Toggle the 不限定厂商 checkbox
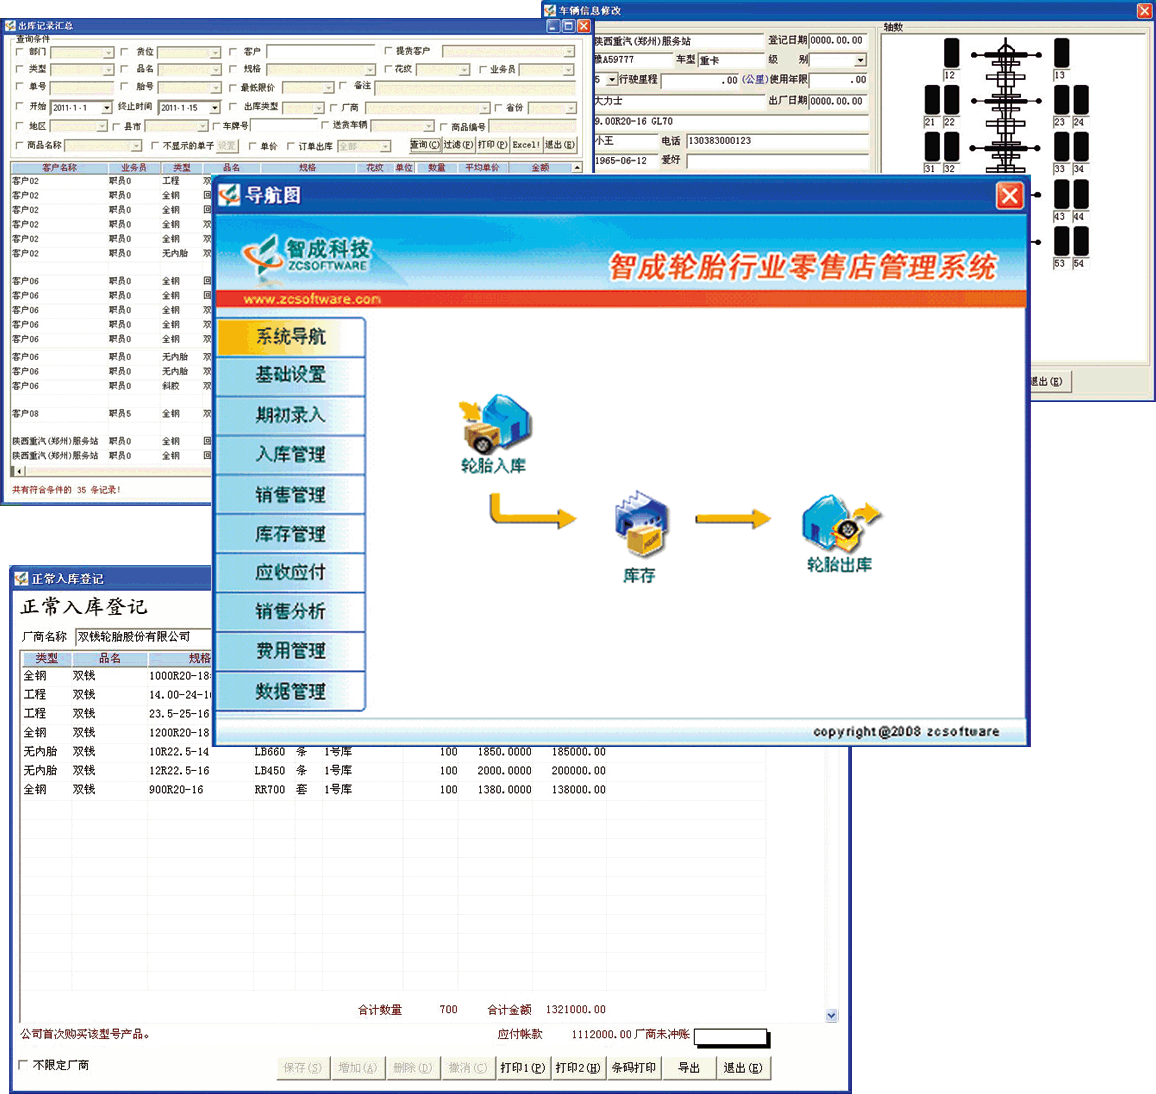This screenshot has height=1094, width=1156. (x=24, y=1065)
